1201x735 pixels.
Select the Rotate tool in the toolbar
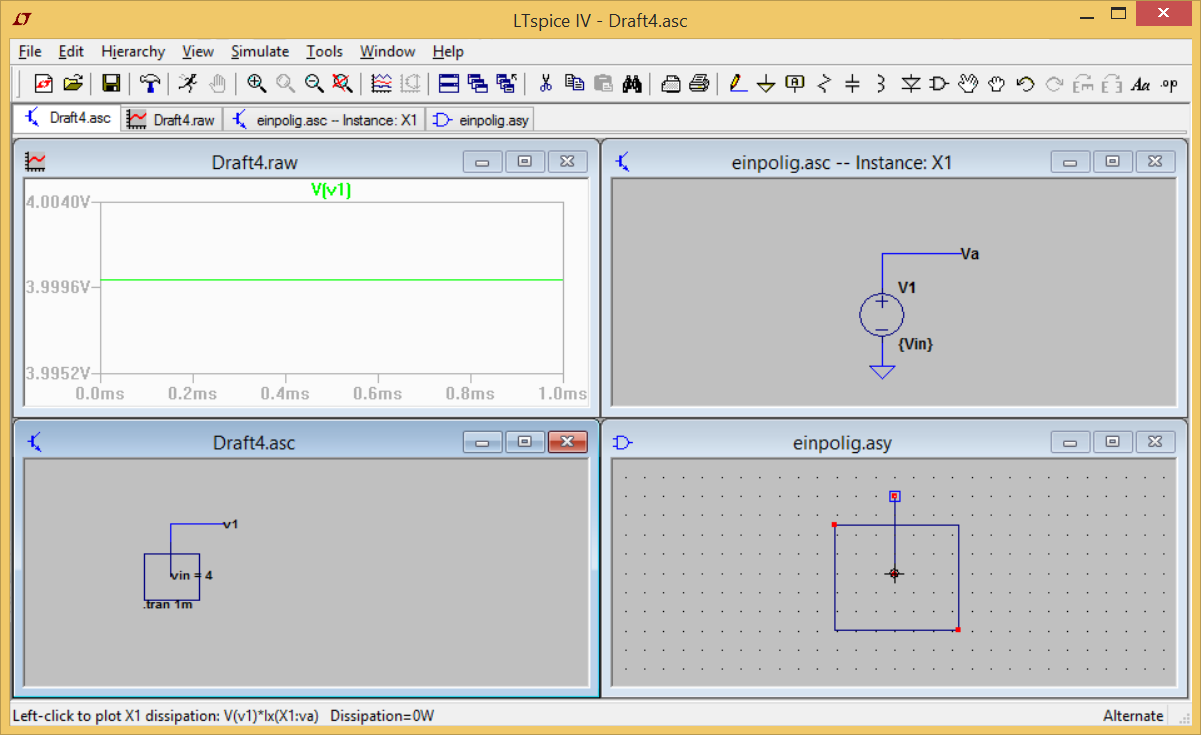pos(1083,84)
